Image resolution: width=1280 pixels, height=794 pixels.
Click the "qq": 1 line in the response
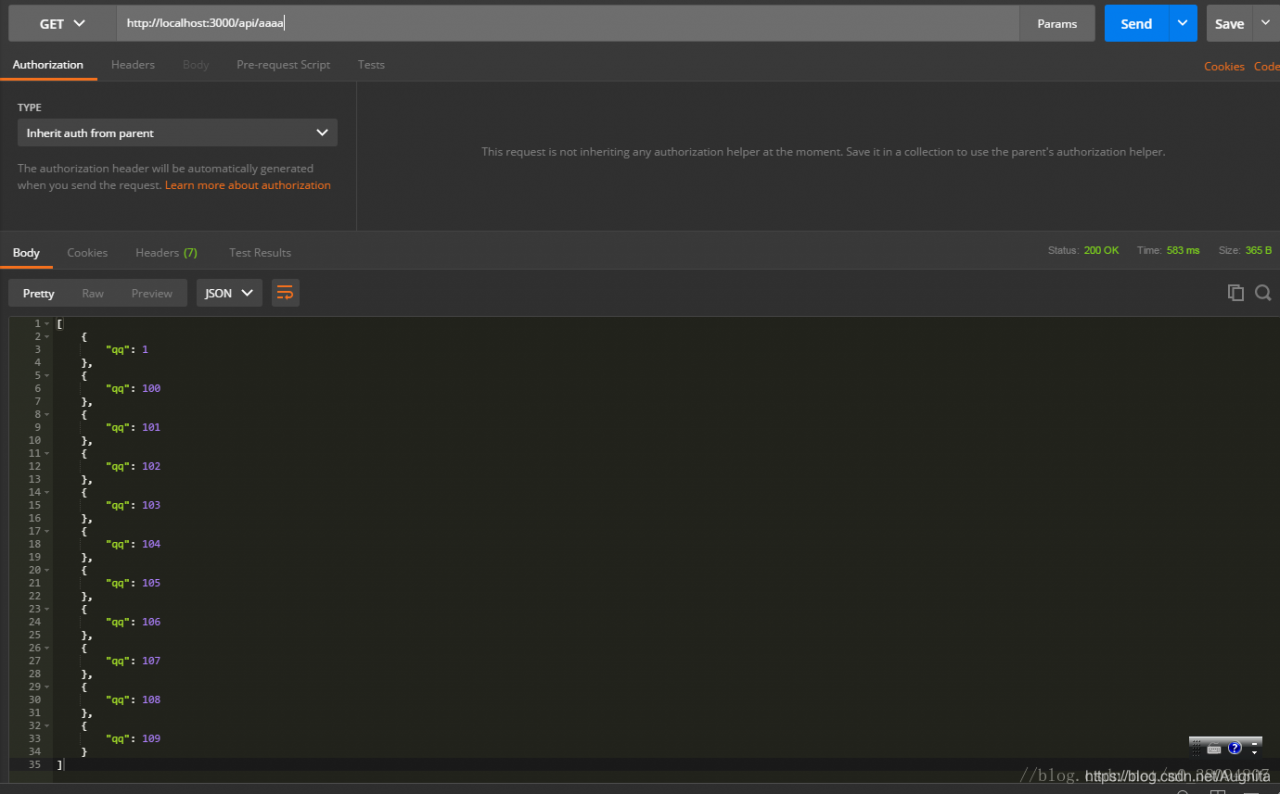[x=127, y=350]
